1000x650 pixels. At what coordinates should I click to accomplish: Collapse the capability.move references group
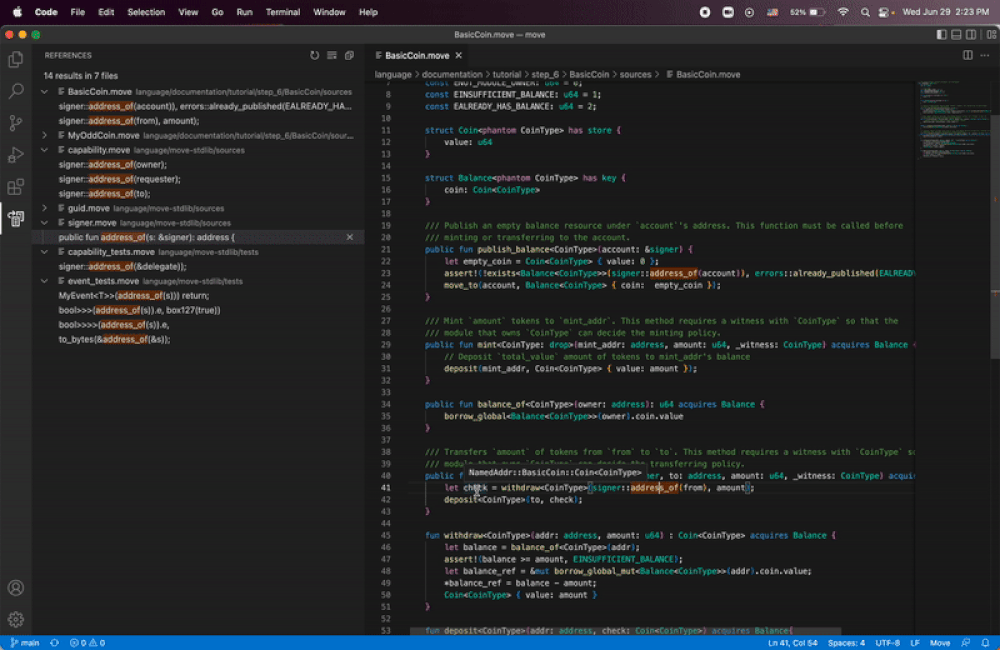coord(45,150)
